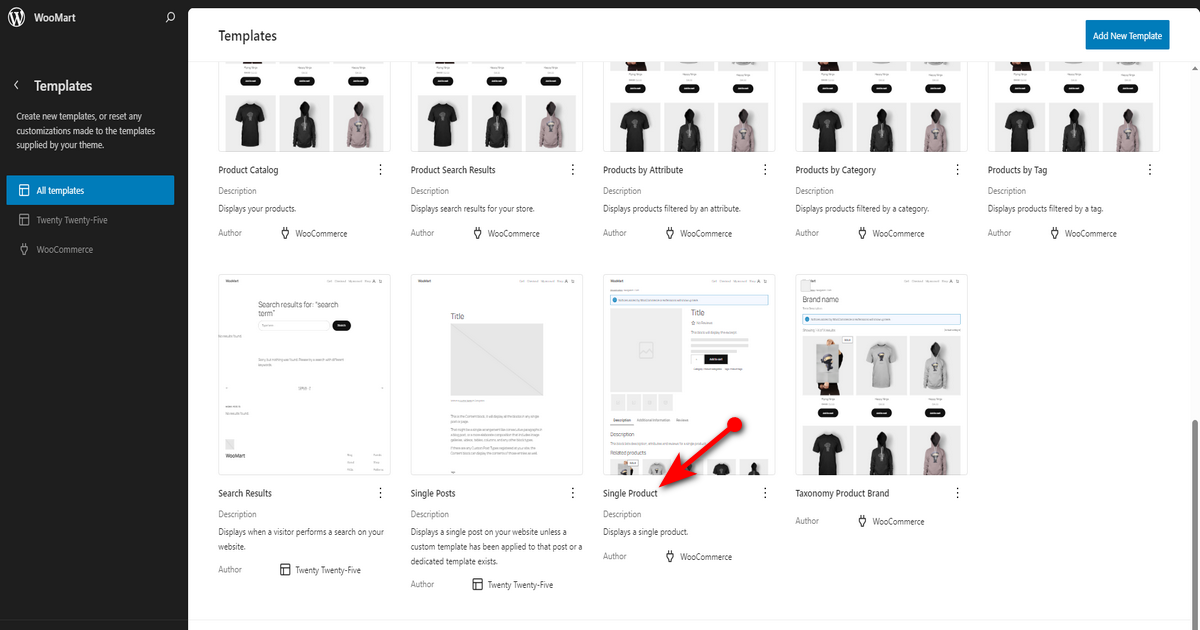Click the plugin icon under Products by Category
This screenshot has height=630, width=1200.
[863, 233]
